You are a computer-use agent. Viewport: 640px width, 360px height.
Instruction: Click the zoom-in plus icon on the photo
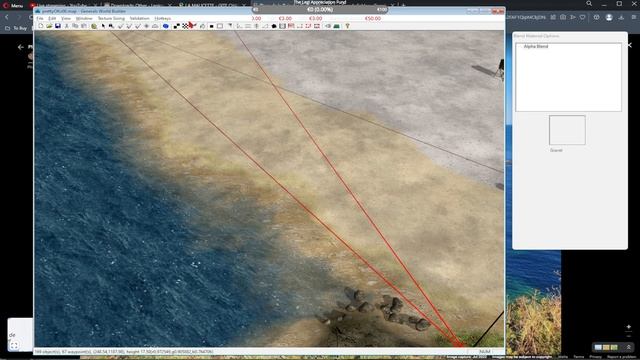tap(629, 327)
